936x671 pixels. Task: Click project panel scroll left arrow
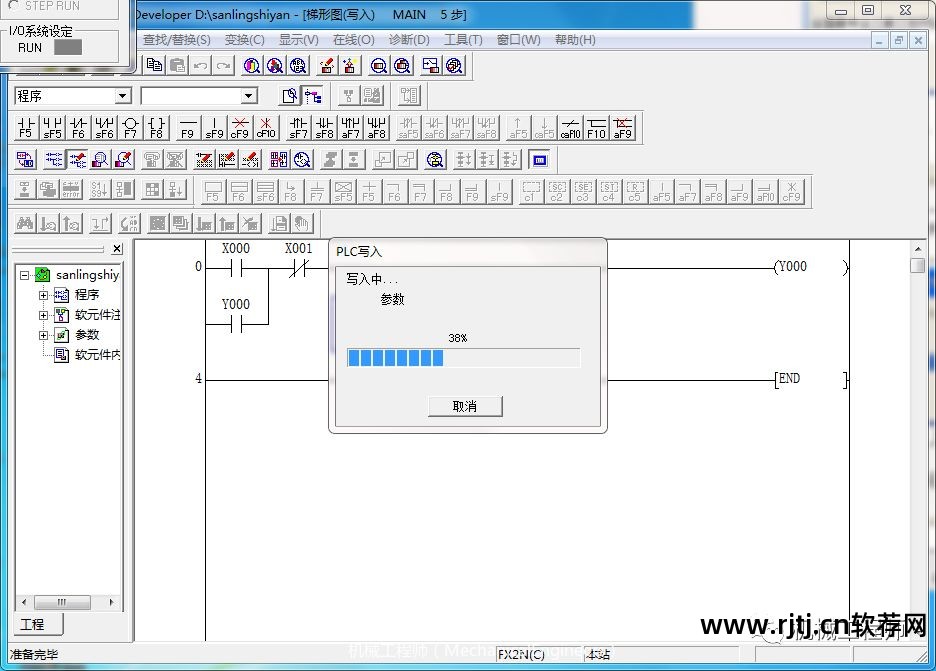pos(24,602)
